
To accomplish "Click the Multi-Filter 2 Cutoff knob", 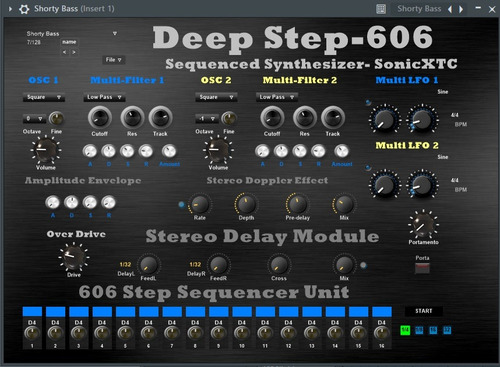I will [272, 117].
